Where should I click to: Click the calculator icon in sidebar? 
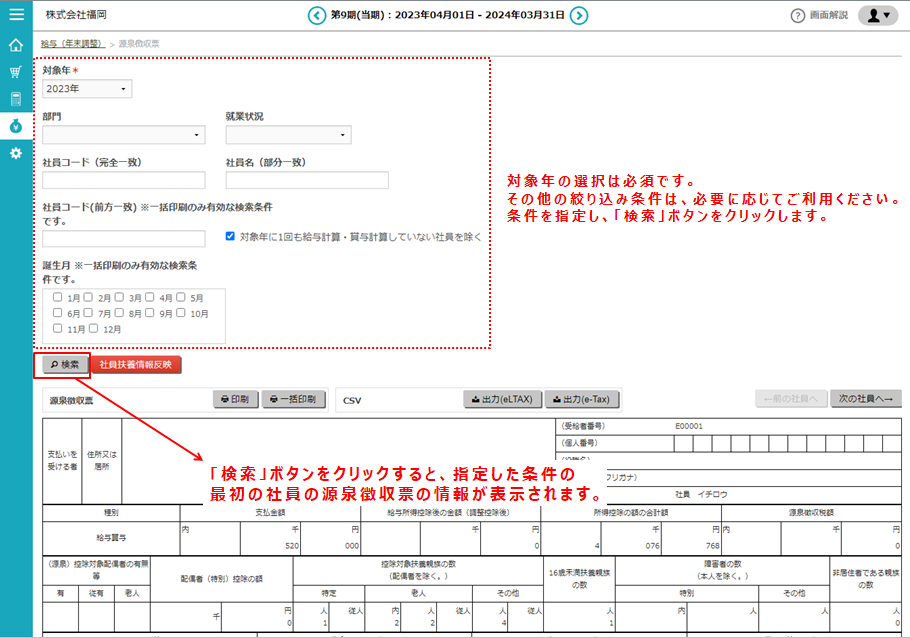tap(16, 99)
